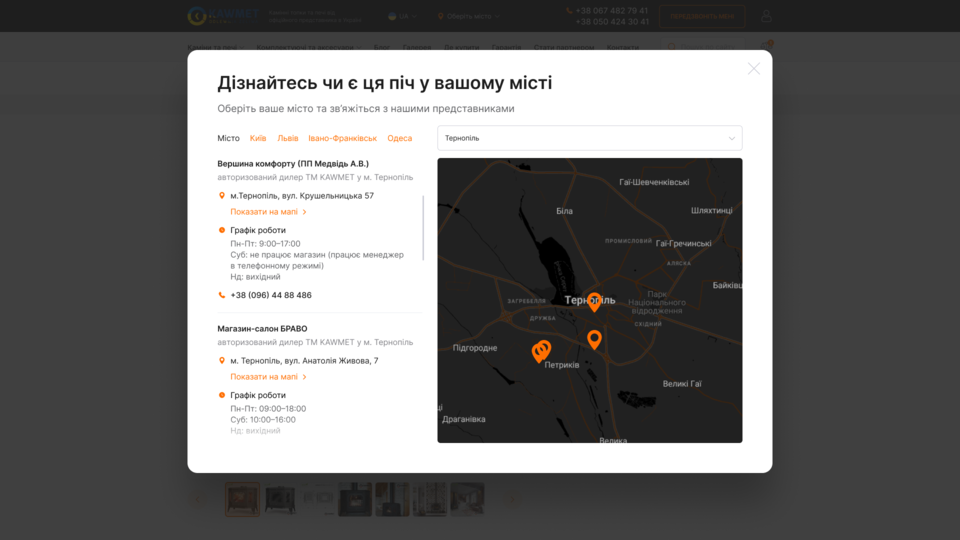Select first stove thumbnail in gallery
Image resolution: width=960 pixels, height=540 pixels.
(x=242, y=499)
